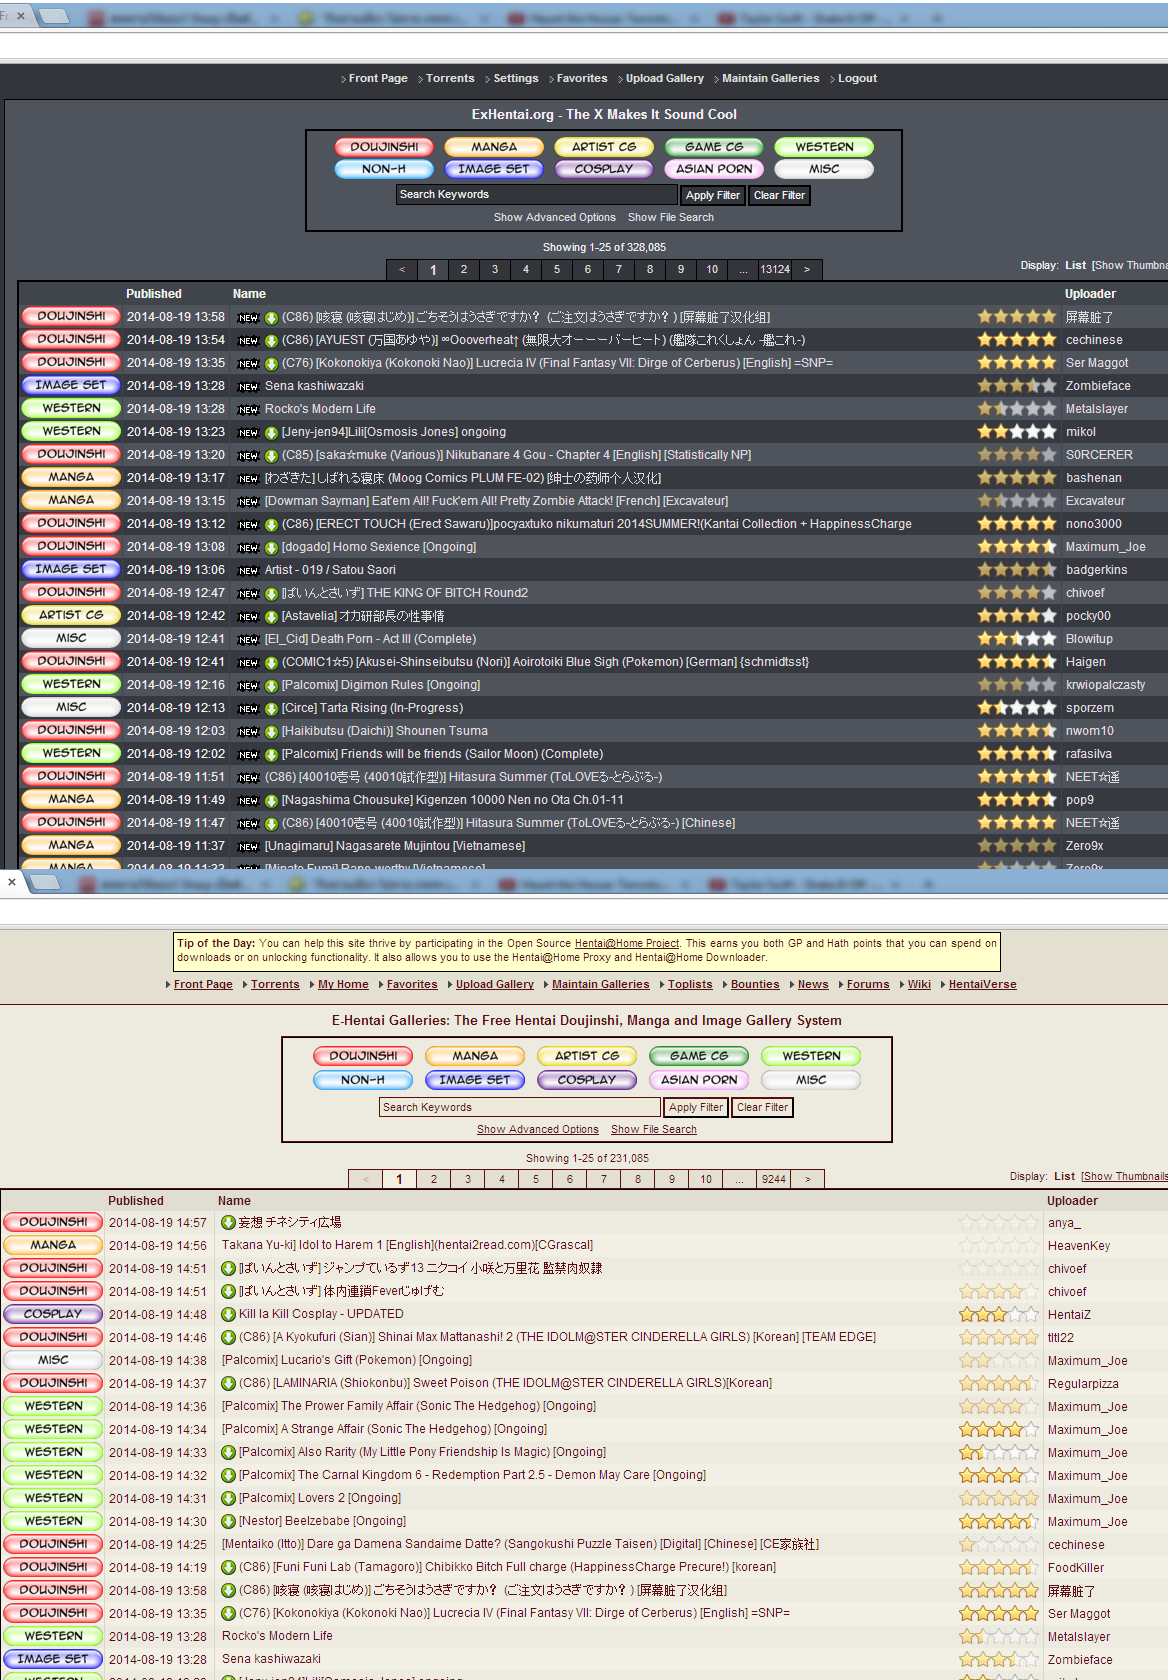
Task: Click the torrent icon on the 14:57 light-window row
Action: tap(228, 1222)
